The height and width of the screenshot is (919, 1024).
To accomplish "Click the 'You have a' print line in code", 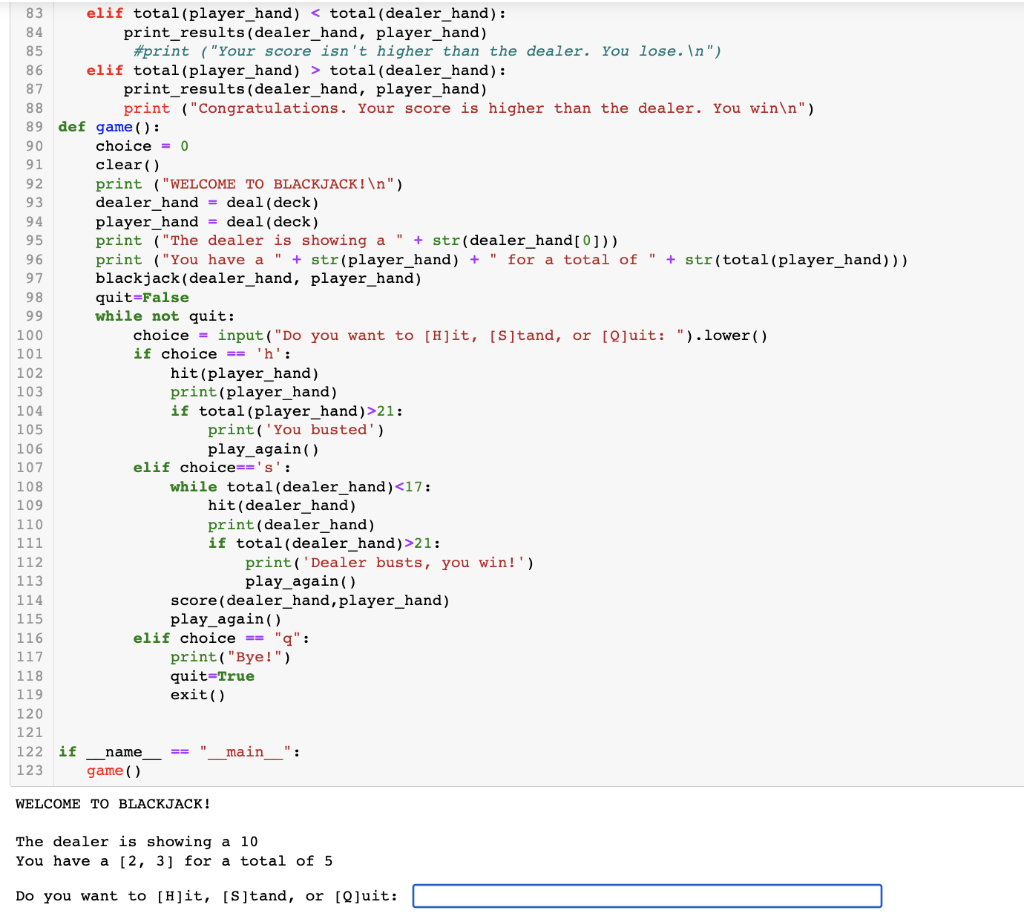I will (x=502, y=259).
